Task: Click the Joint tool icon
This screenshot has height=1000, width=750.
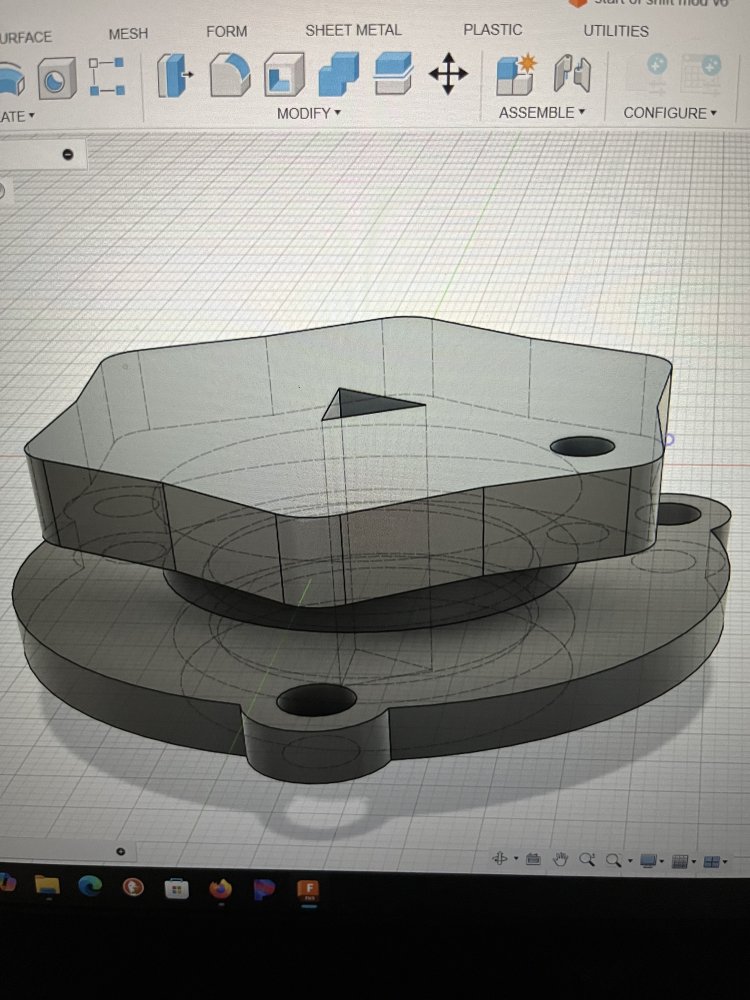Action: pyautogui.click(x=572, y=75)
